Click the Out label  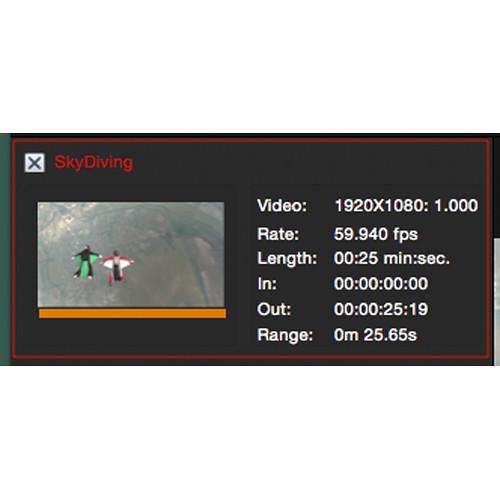pos(274,309)
